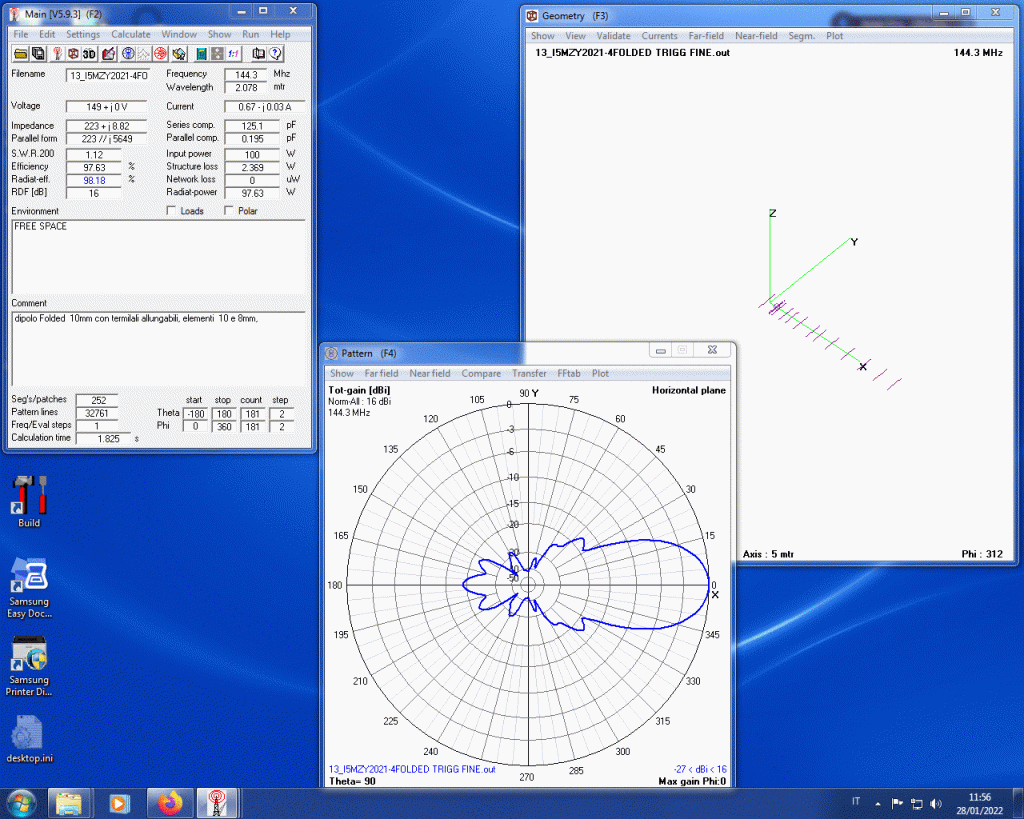
Task: Open the Settings menu in Main window
Action: (83, 34)
